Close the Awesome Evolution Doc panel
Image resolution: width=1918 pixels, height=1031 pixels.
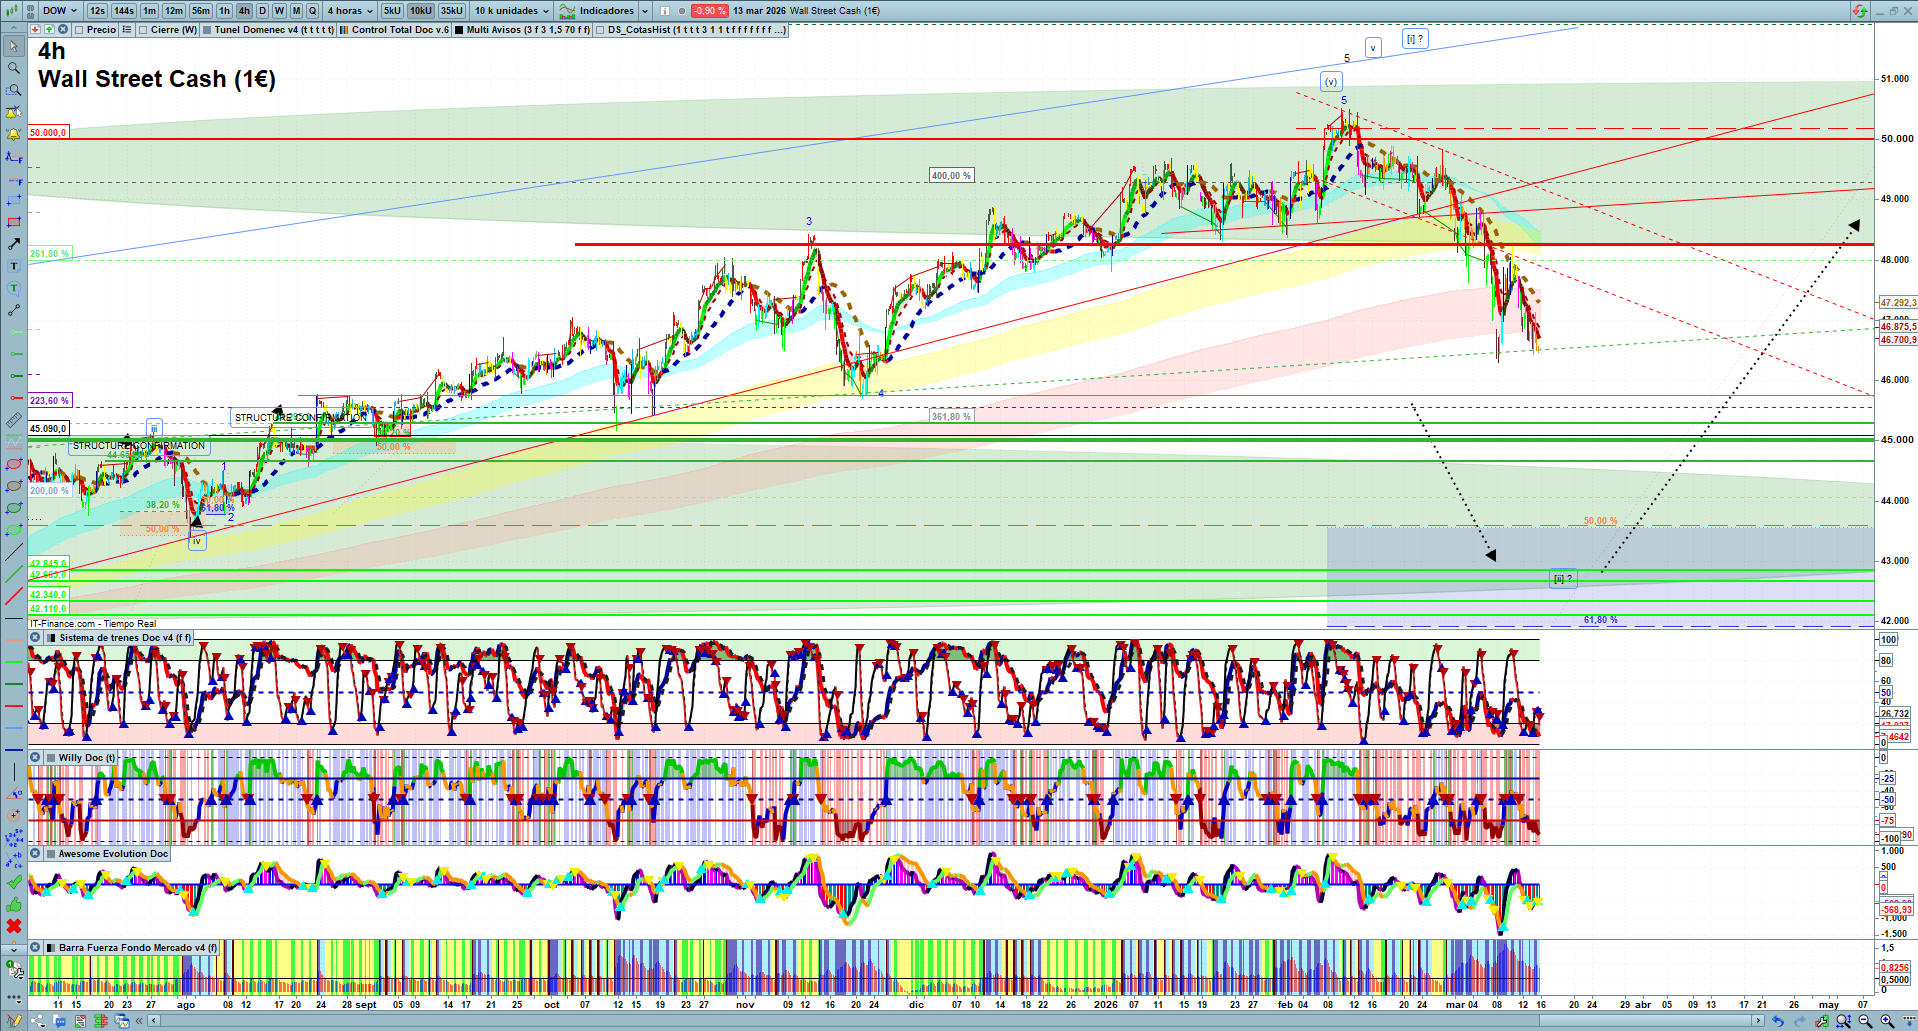tap(35, 854)
